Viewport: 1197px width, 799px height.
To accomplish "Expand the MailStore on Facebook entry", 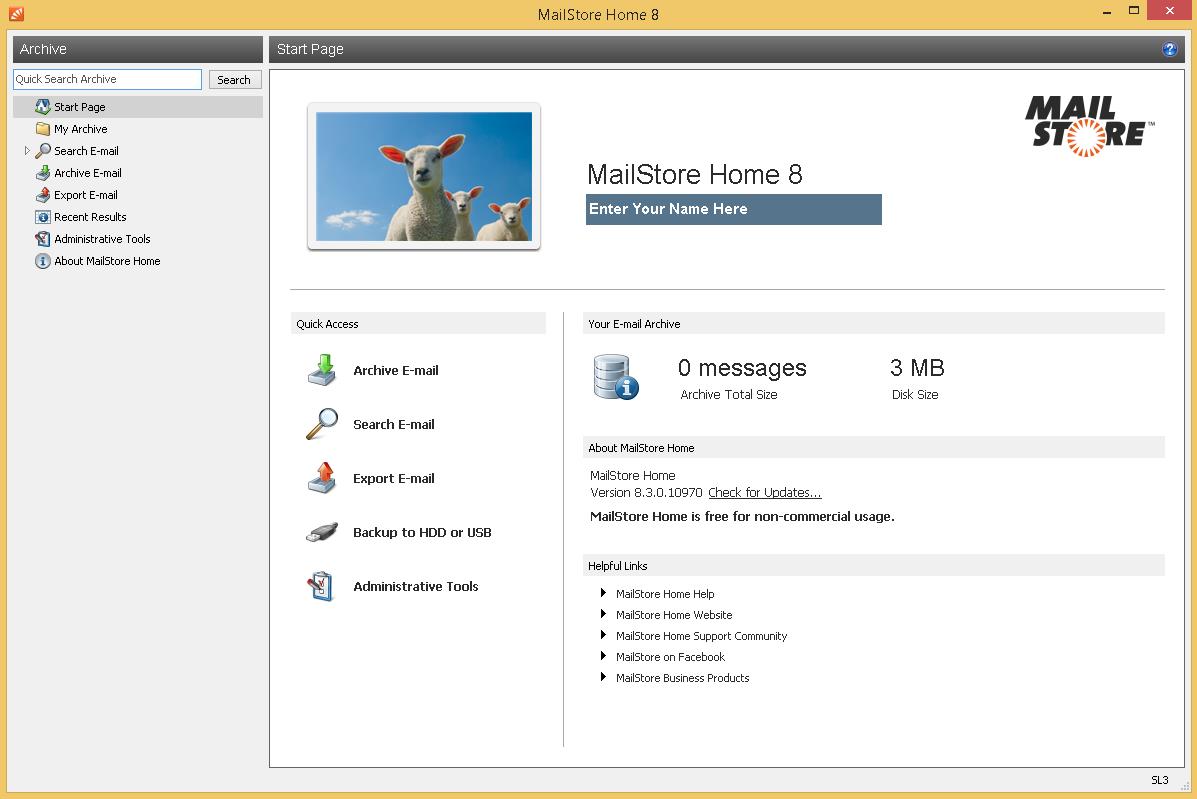I will [x=603, y=657].
